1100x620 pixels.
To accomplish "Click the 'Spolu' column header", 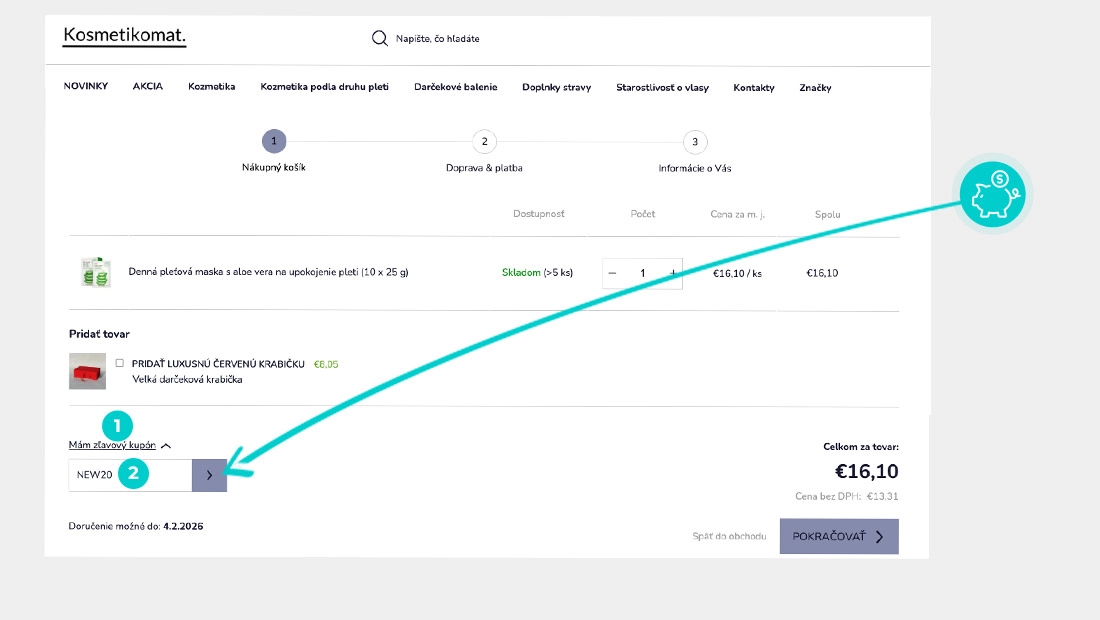I will point(828,215).
